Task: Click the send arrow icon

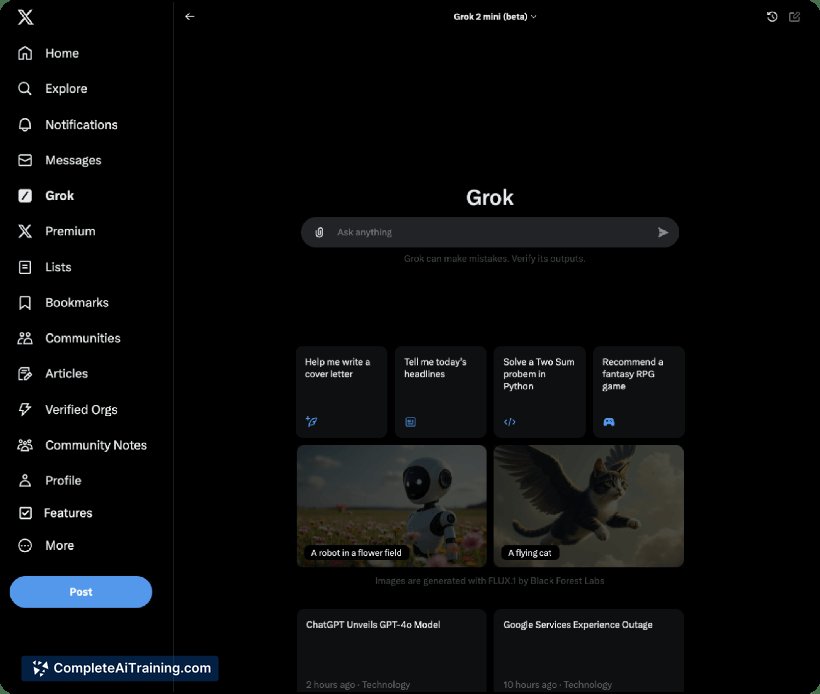Action: (663, 232)
